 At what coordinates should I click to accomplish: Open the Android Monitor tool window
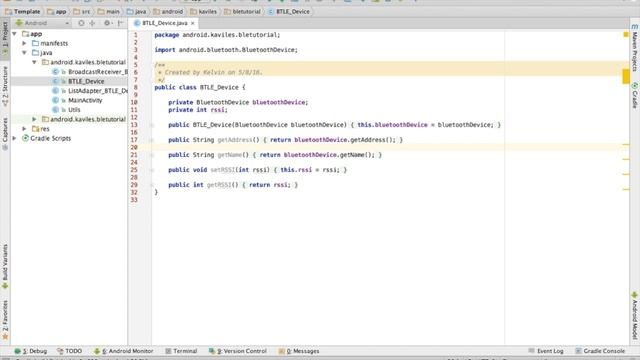(x=124, y=351)
